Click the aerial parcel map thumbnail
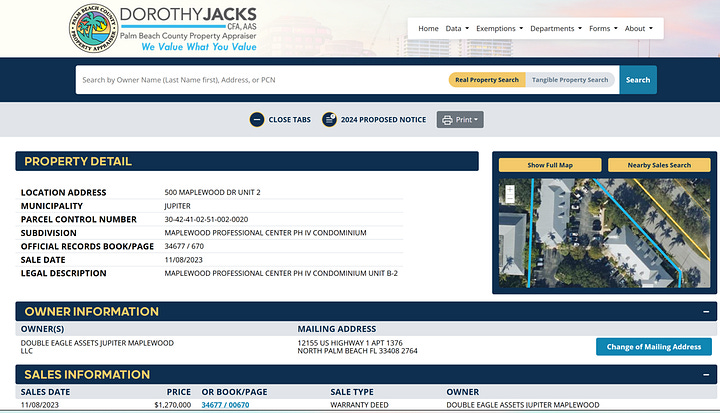 tap(604, 233)
